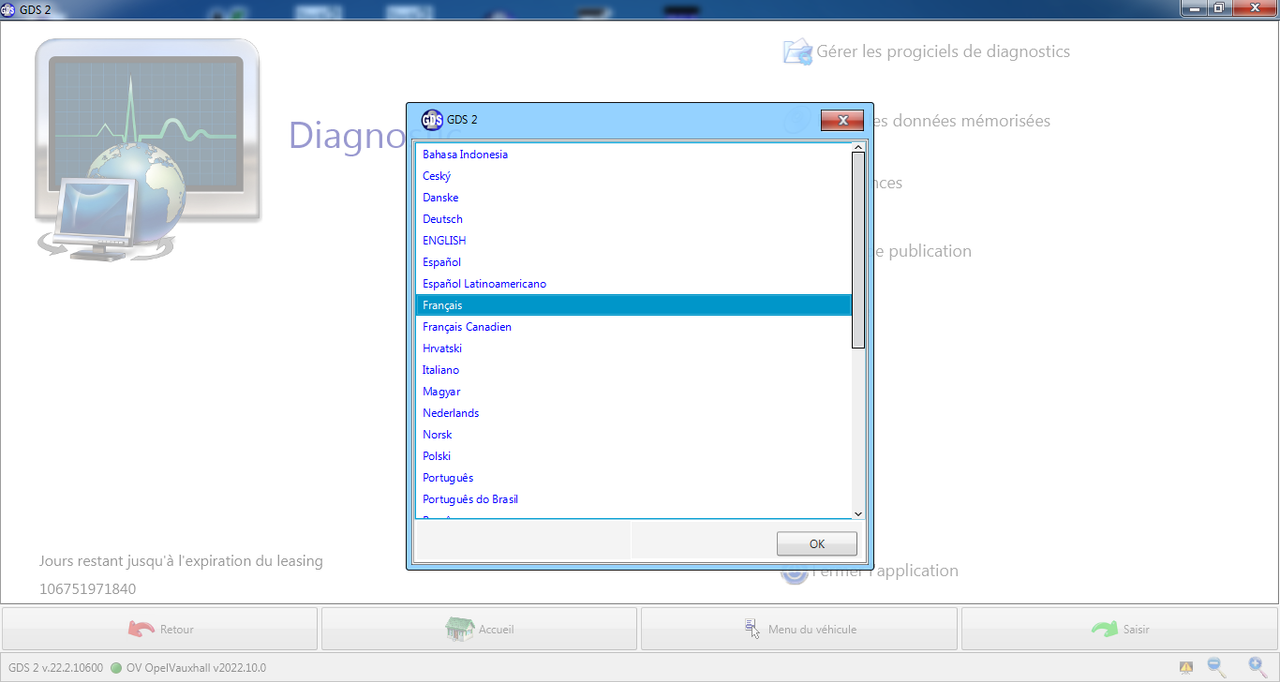Choose Français Canadien in the list
This screenshot has height=682, width=1280.
click(x=633, y=327)
